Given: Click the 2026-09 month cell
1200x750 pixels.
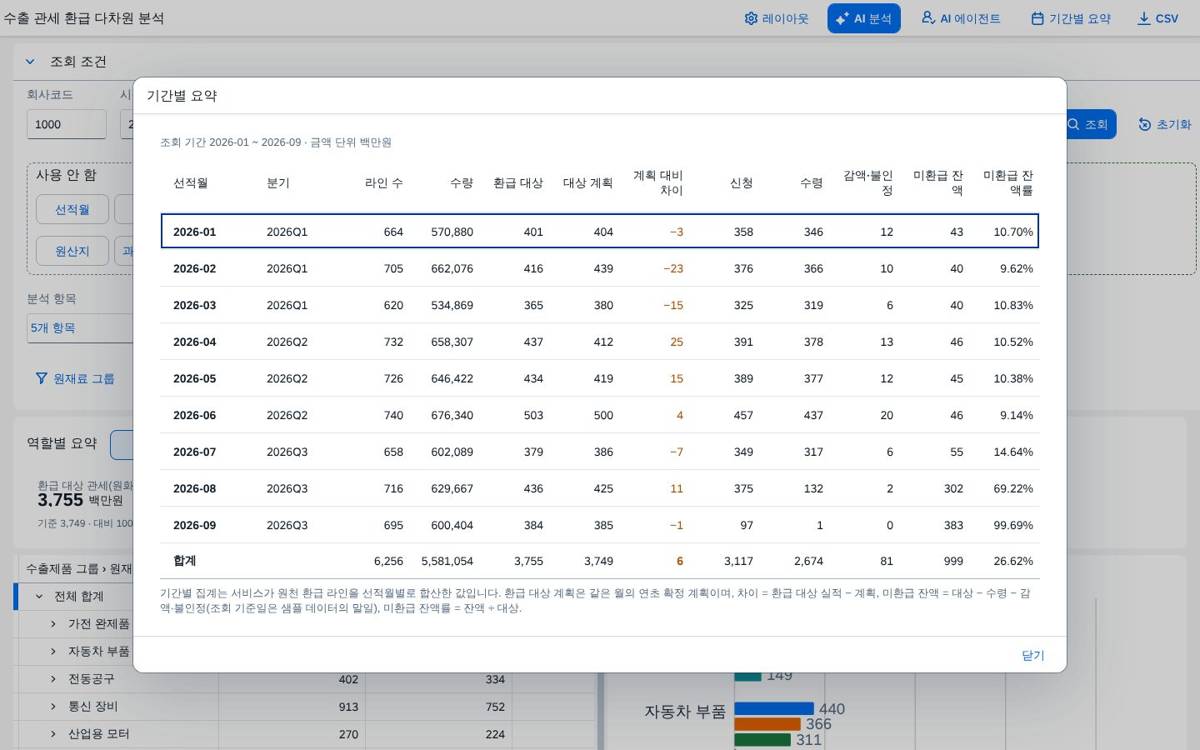Looking at the screenshot, I should 194,525.
